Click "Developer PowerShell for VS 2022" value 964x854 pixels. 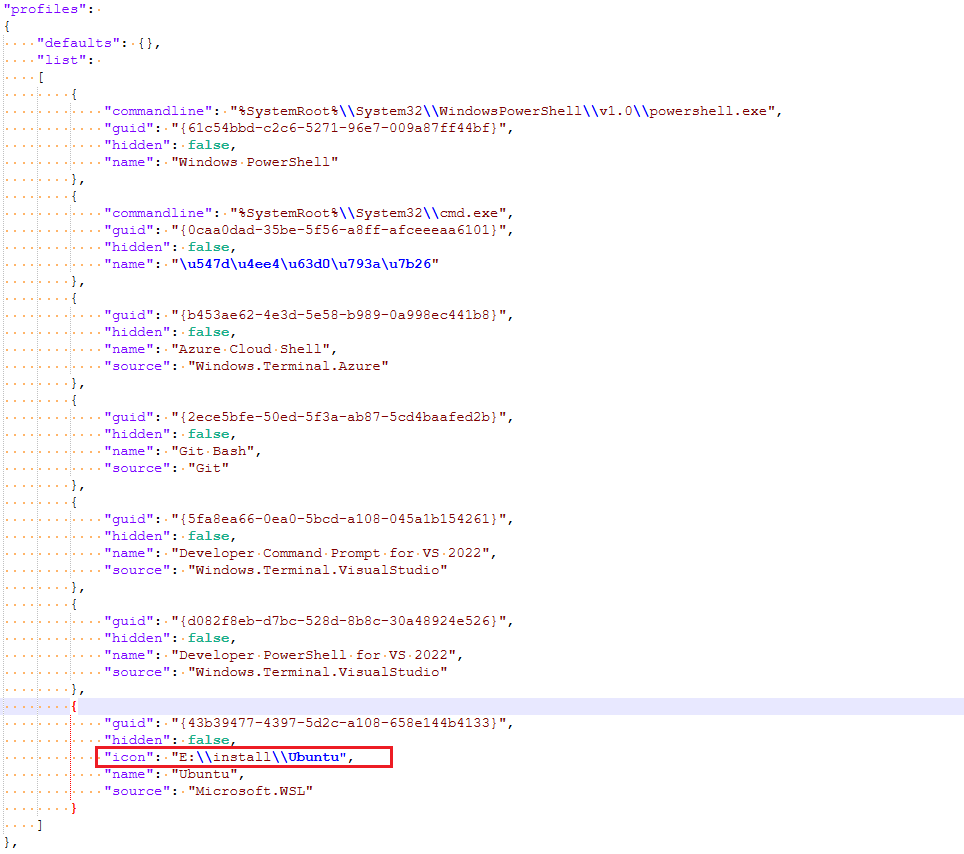tap(314, 655)
